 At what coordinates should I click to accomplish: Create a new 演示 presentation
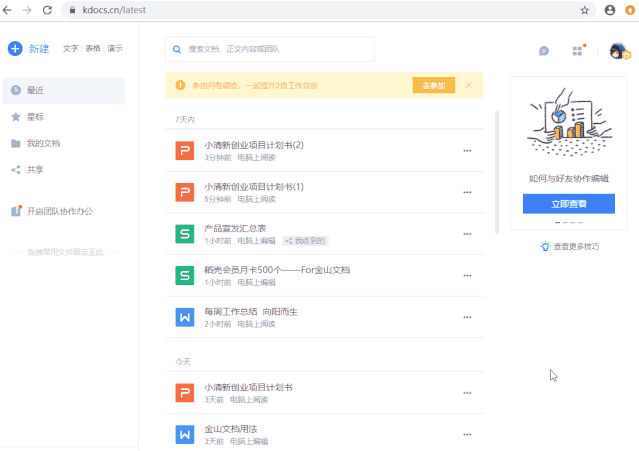coord(115,48)
